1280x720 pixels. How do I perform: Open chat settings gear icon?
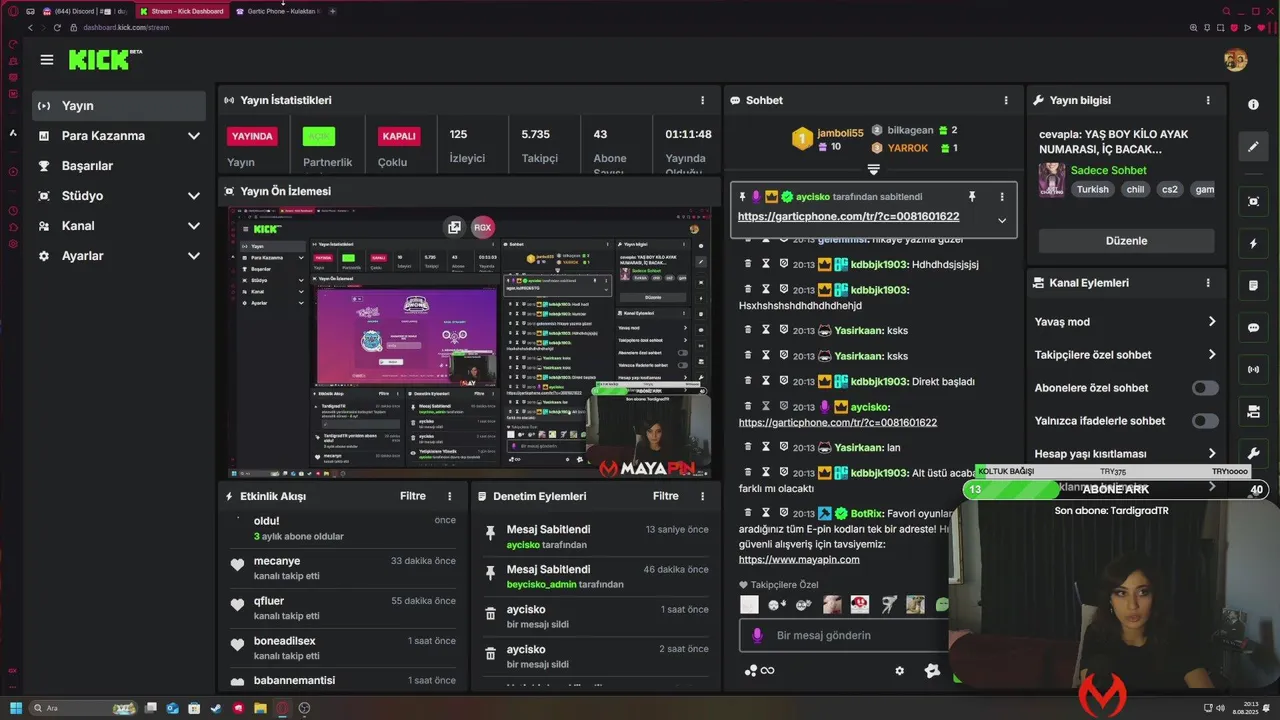899,671
